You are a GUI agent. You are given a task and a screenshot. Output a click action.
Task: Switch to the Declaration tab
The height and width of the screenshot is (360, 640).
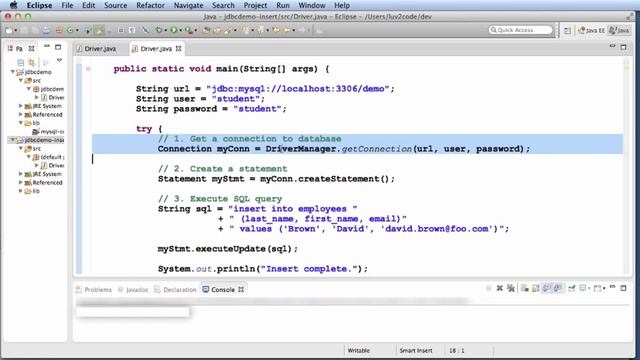click(x=176, y=289)
